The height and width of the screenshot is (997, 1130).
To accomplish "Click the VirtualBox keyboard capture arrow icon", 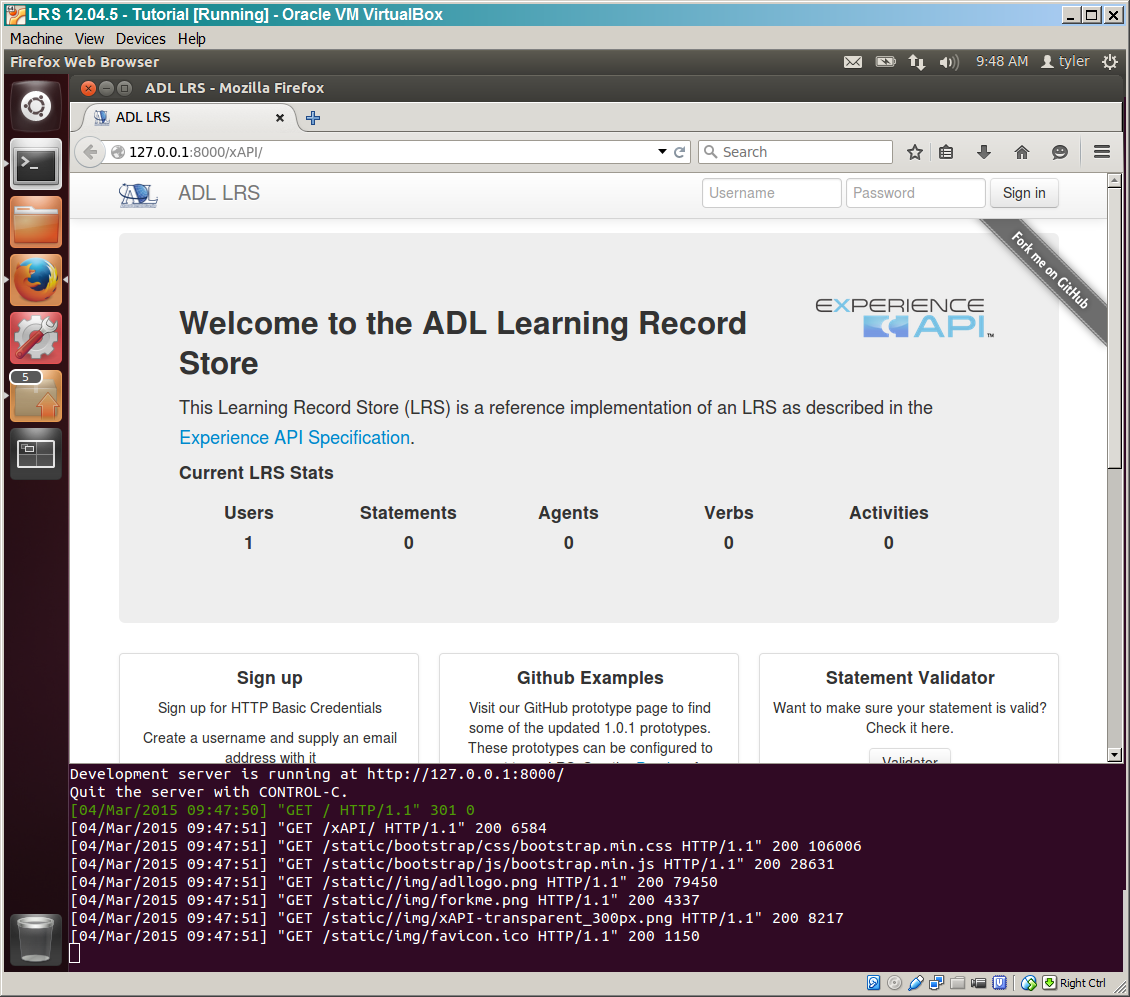I will click(x=1049, y=983).
